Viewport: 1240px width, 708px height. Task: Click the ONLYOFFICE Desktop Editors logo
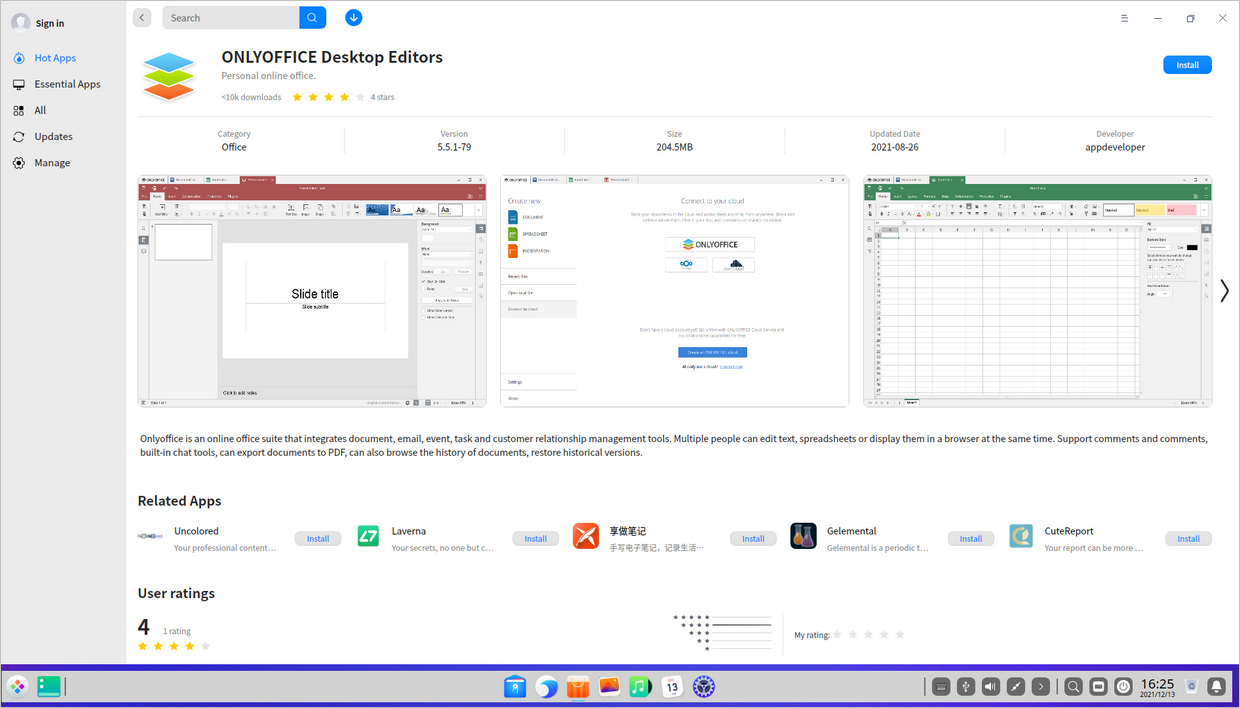click(168, 77)
